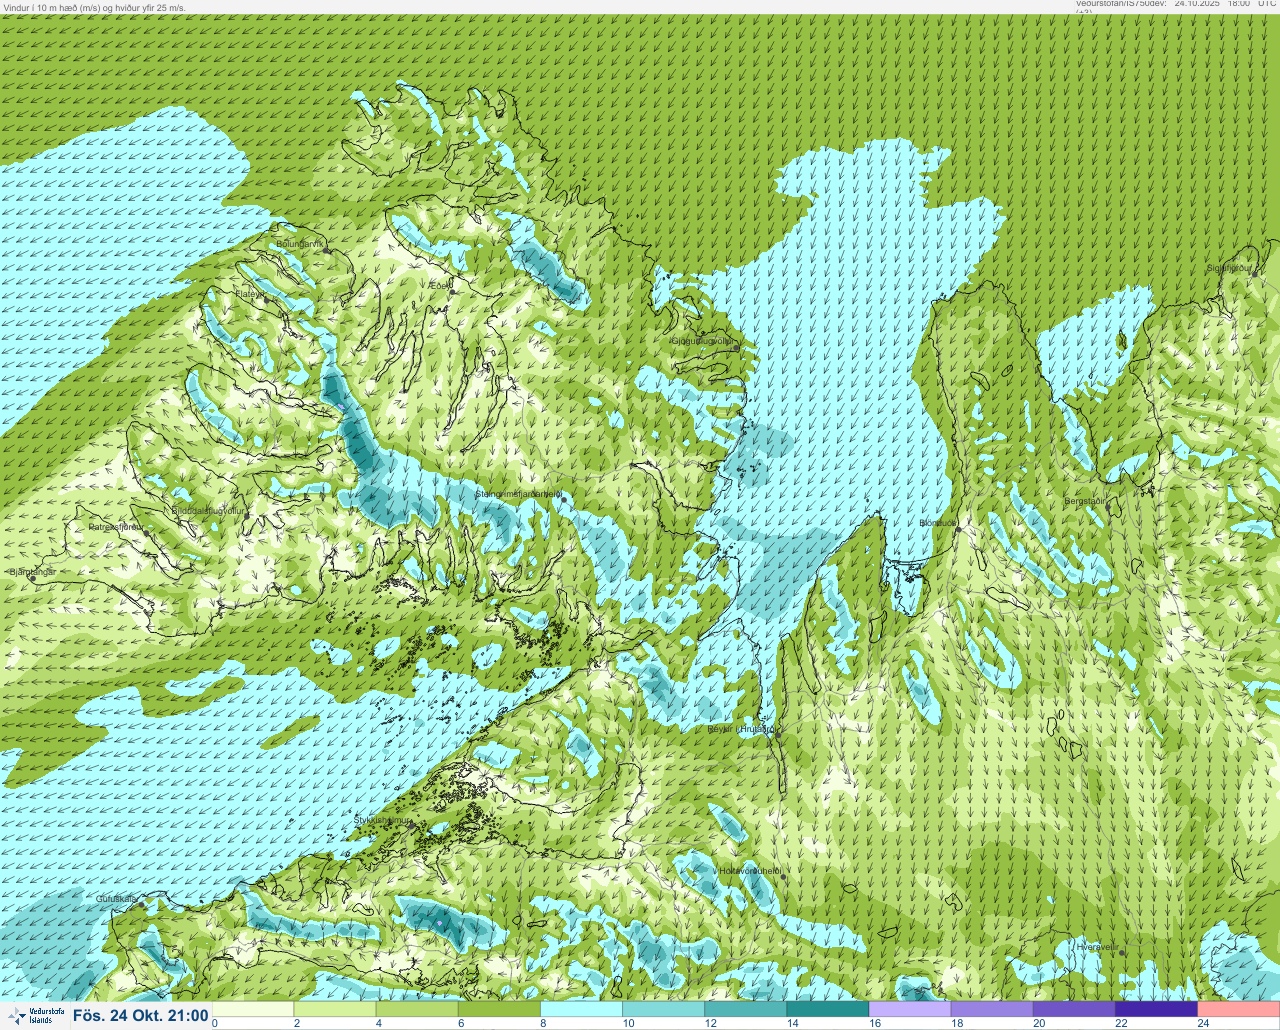Click the 0–2 m/s pale yellow legend swatch
The image size is (1280, 1030).
pos(254,1009)
